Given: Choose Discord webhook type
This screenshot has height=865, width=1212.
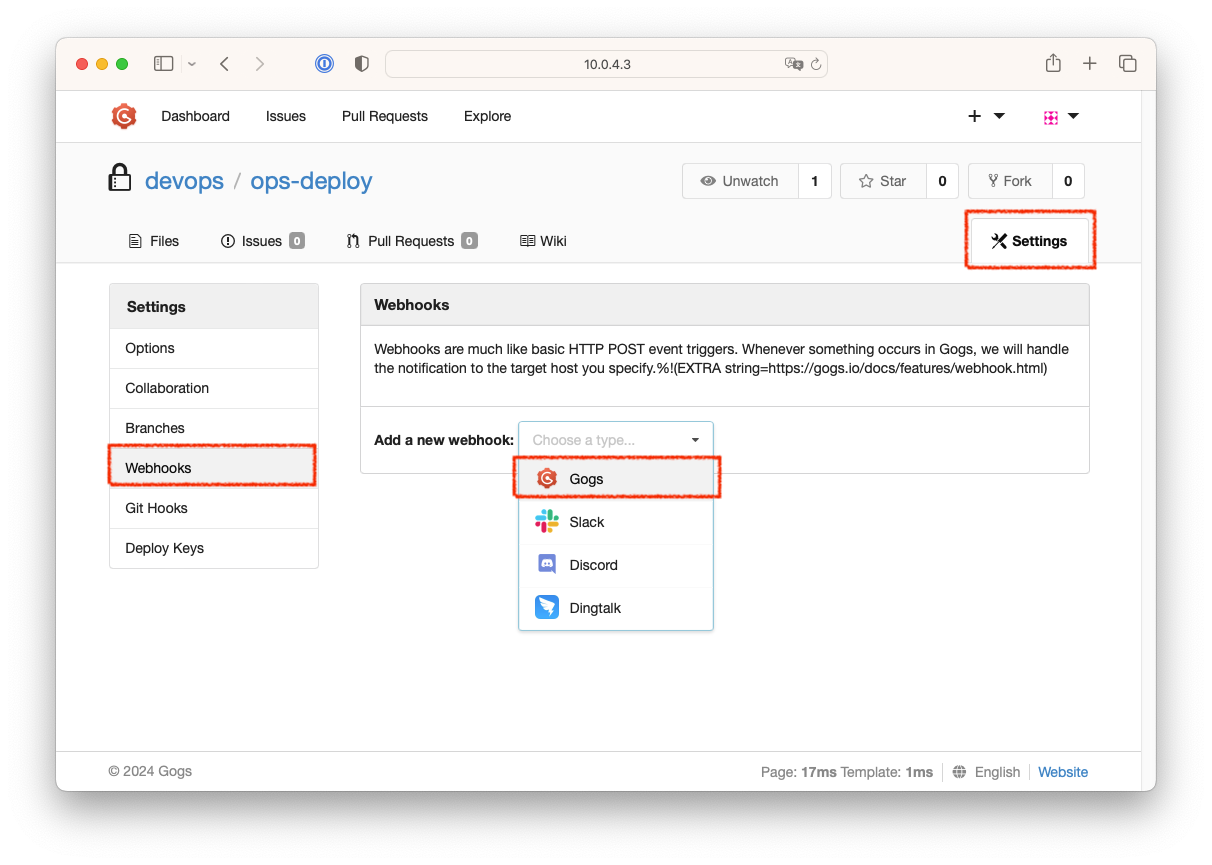Looking at the screenshot, I should tap(616, 565).
